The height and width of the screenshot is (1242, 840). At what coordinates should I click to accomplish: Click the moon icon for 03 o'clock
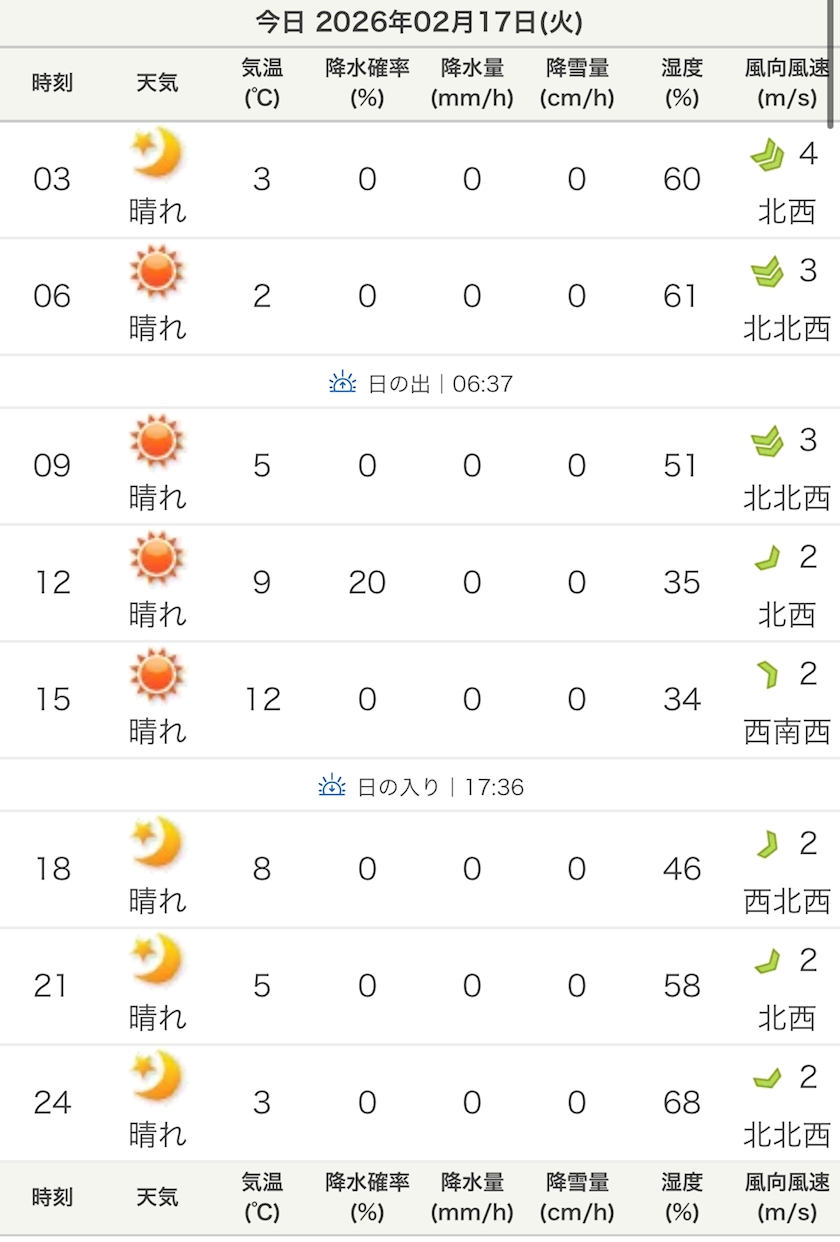pyautogui.click(x=157, y=153)
